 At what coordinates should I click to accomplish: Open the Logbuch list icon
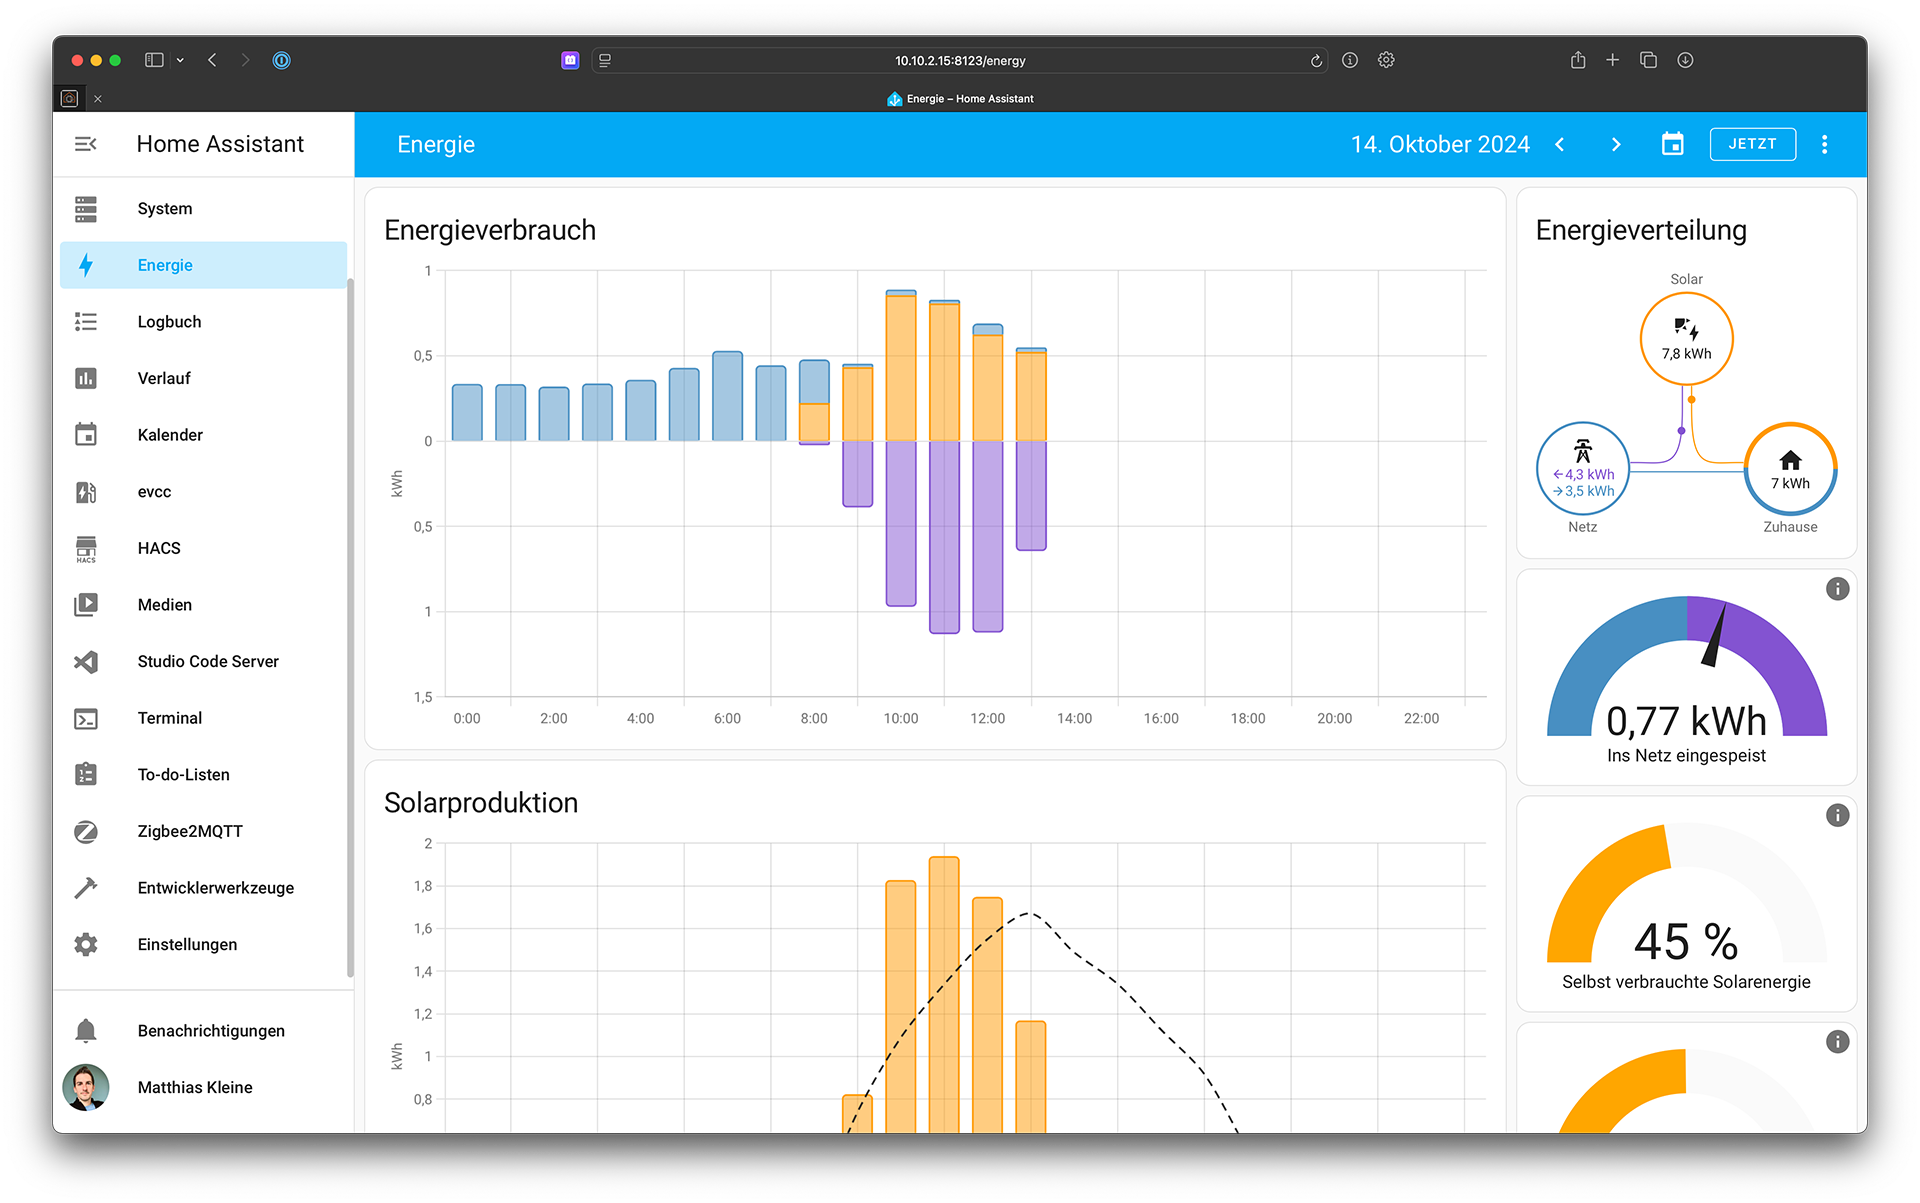[x=86, y=321]
